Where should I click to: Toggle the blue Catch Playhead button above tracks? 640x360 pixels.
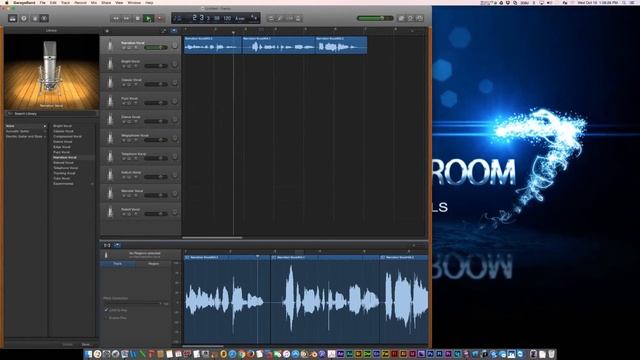click(174, 31)
